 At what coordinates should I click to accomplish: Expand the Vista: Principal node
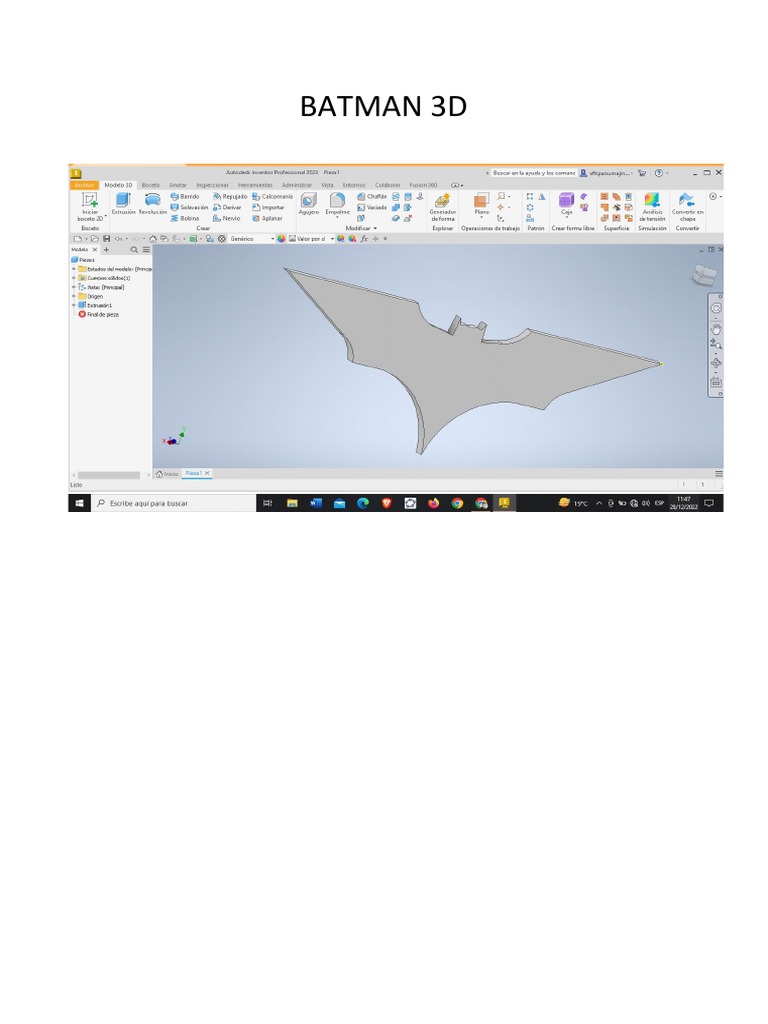74,287
